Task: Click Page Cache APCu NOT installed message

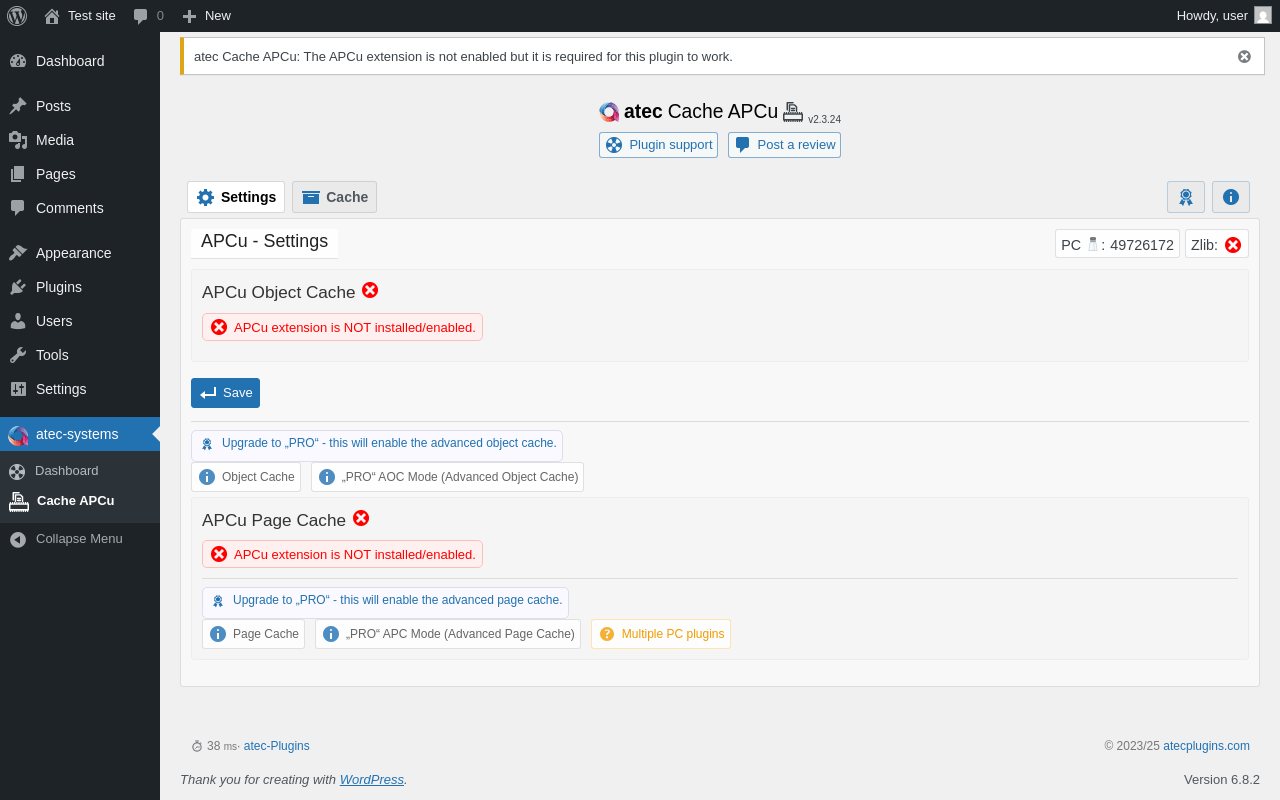Action: tap(342, 554)
